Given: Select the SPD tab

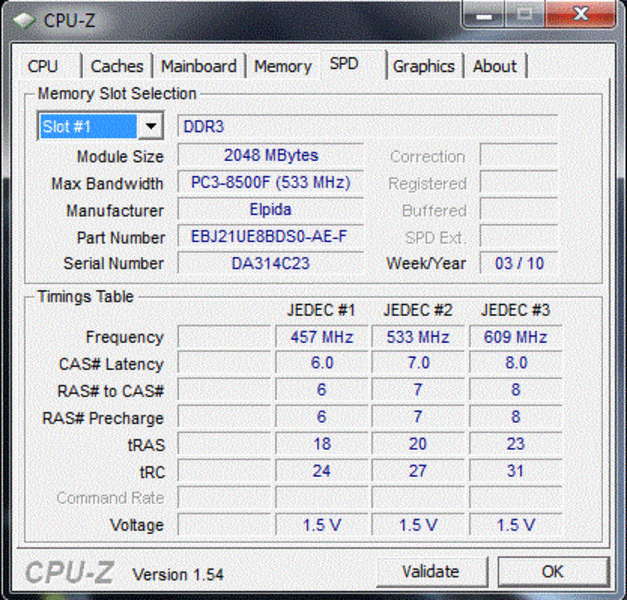Looking at the screenshot, I should pyautogui.click(x=344, y=64).
